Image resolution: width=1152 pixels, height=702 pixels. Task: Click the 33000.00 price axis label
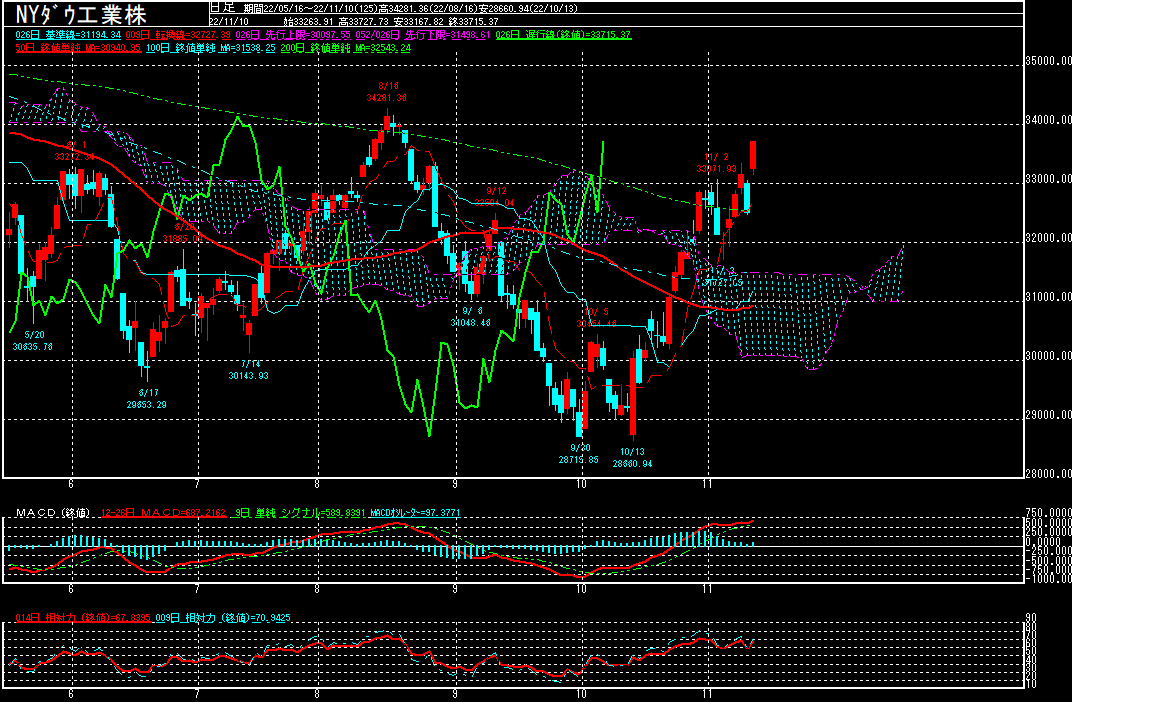point(1049,178)
